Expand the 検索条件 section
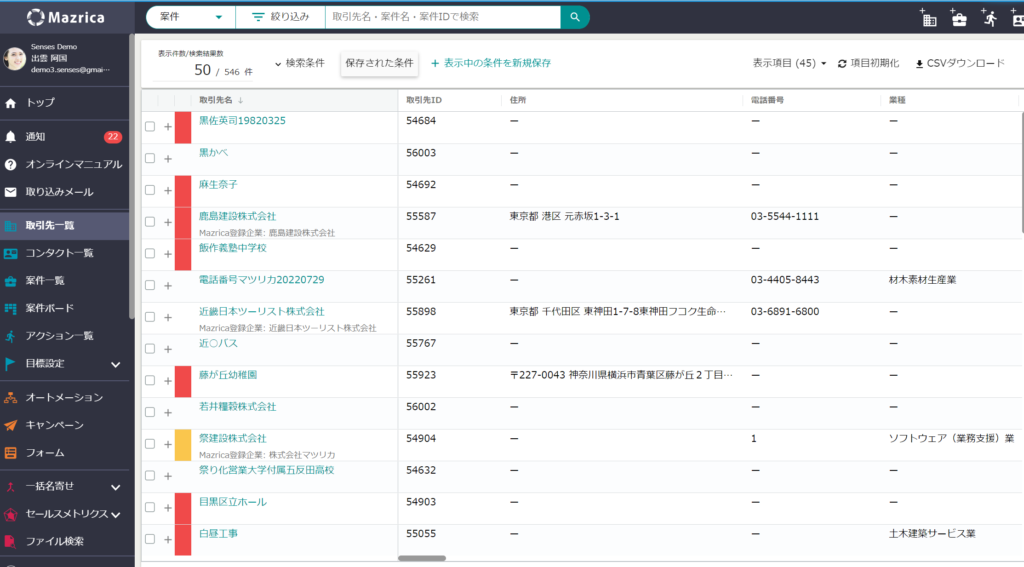This screenshot has height=567, width=1024. click(299, 63)
